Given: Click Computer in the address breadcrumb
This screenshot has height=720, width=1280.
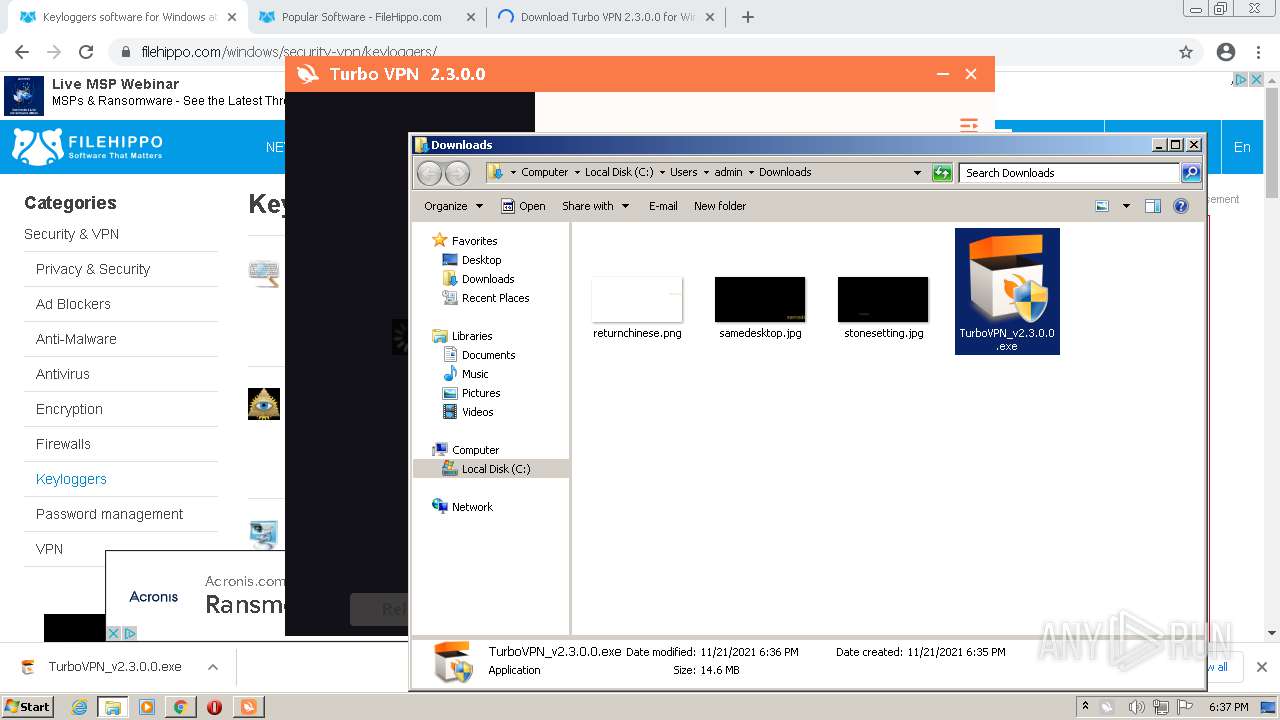Looking at the screenshot, I should (544, 172).
